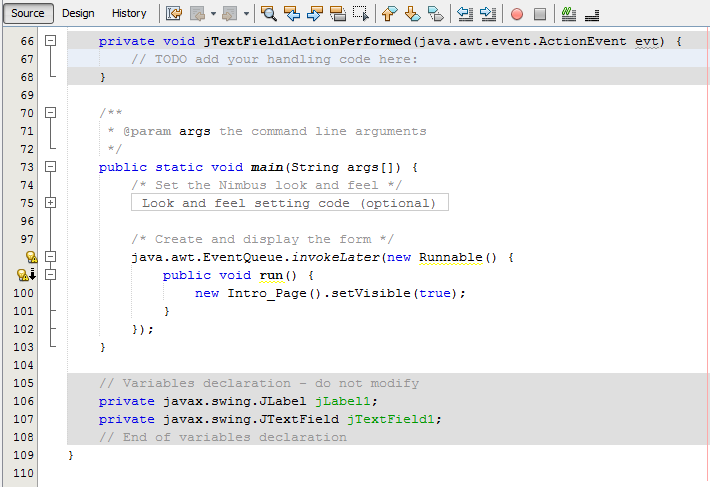The width and height of the screenshot is (710, 487).
Task: Click '/* Set the Nimbus look and feel */' comment
Action: click(x=266, y=185)
